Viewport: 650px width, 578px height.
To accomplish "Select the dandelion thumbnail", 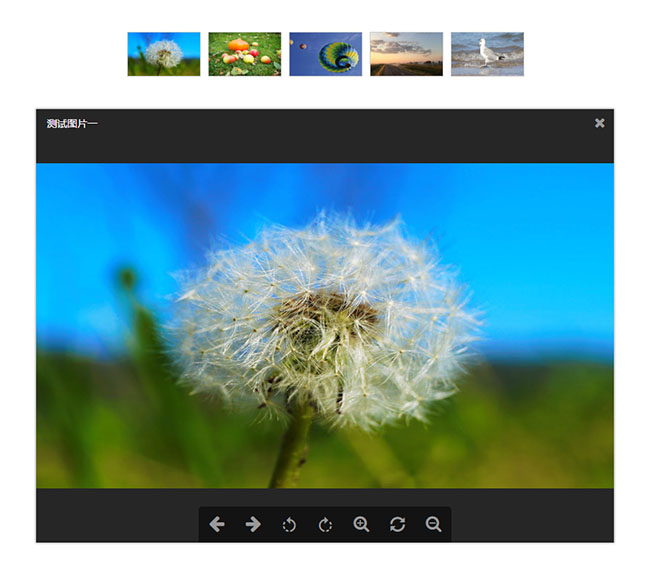I will (163, 54).
